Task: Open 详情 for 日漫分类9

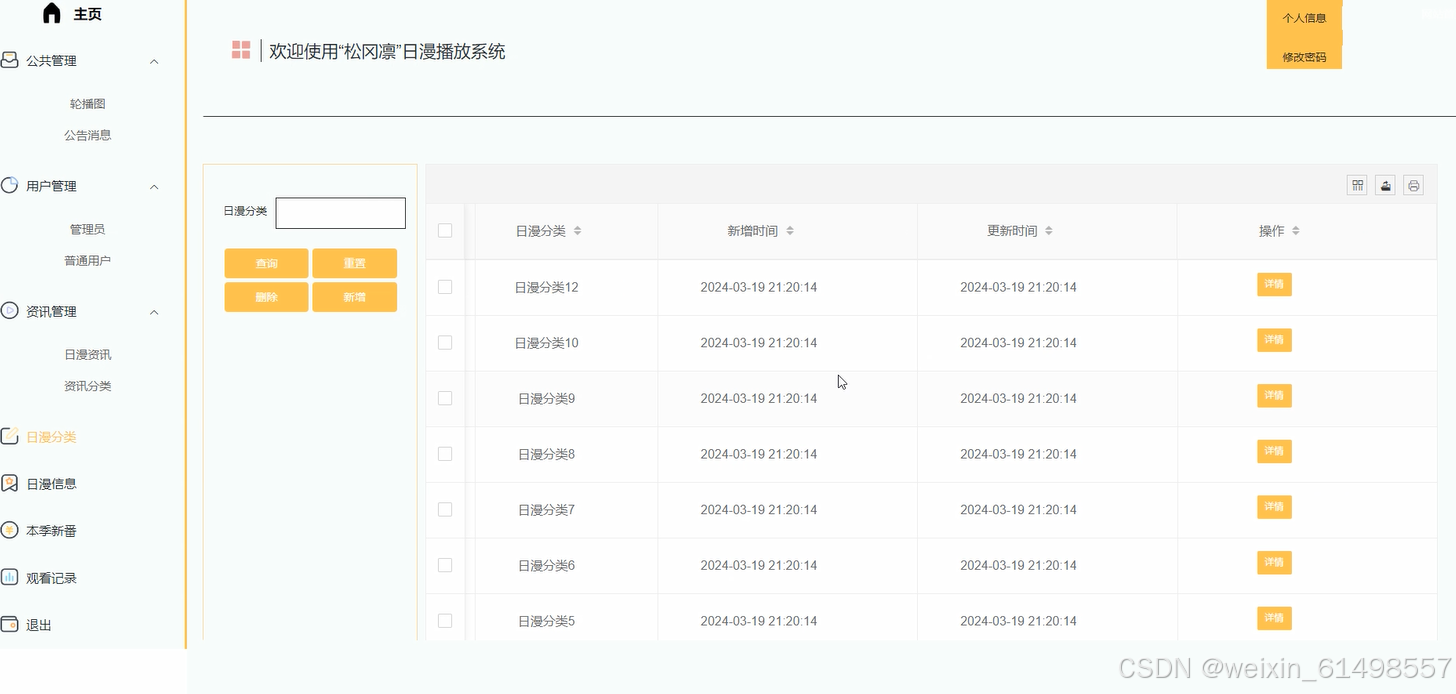Action: [x=1274, y=396]
